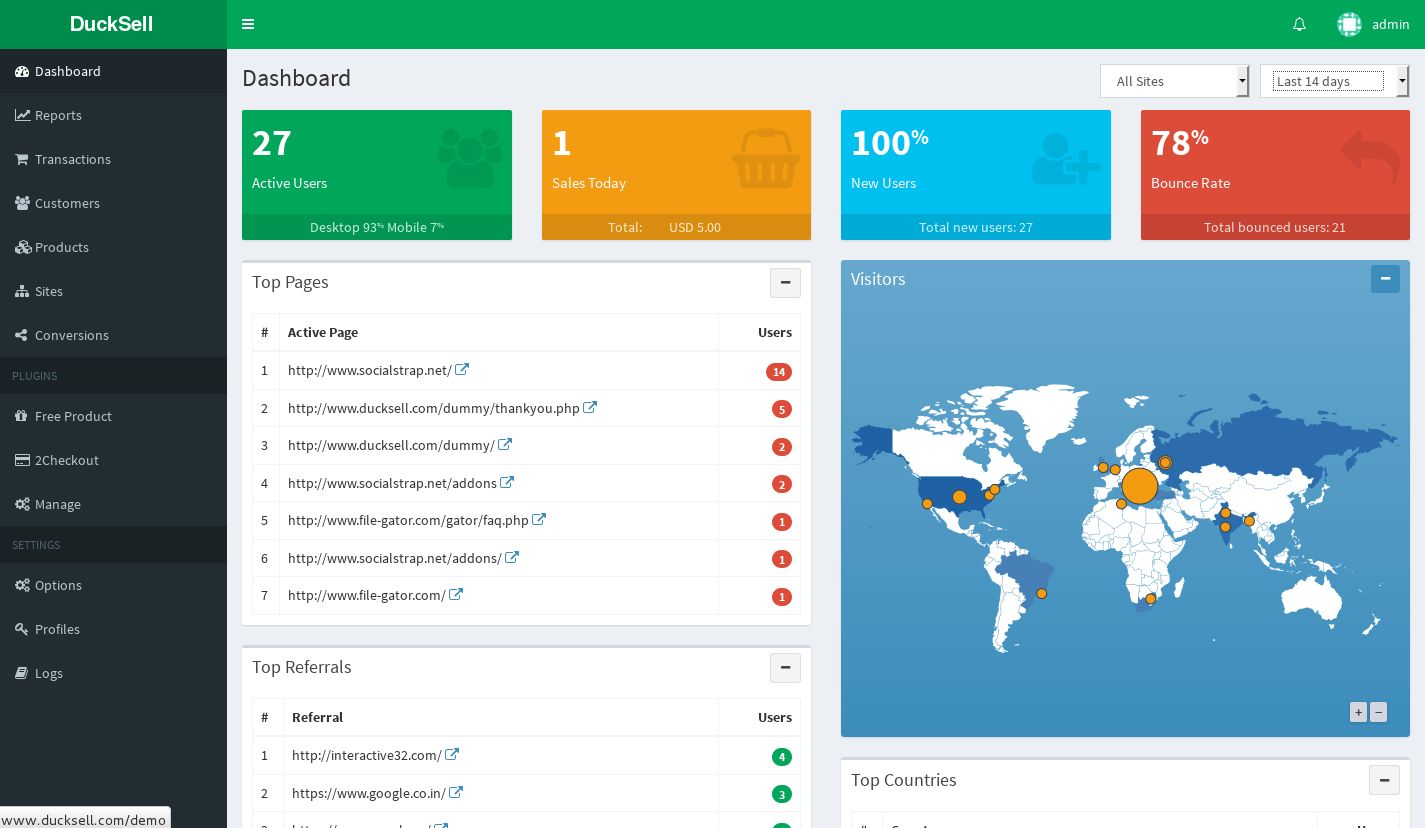Screen dimensions: 1425x828
Task: Open external link icon for file-gator faq.php
Action: 539,520
